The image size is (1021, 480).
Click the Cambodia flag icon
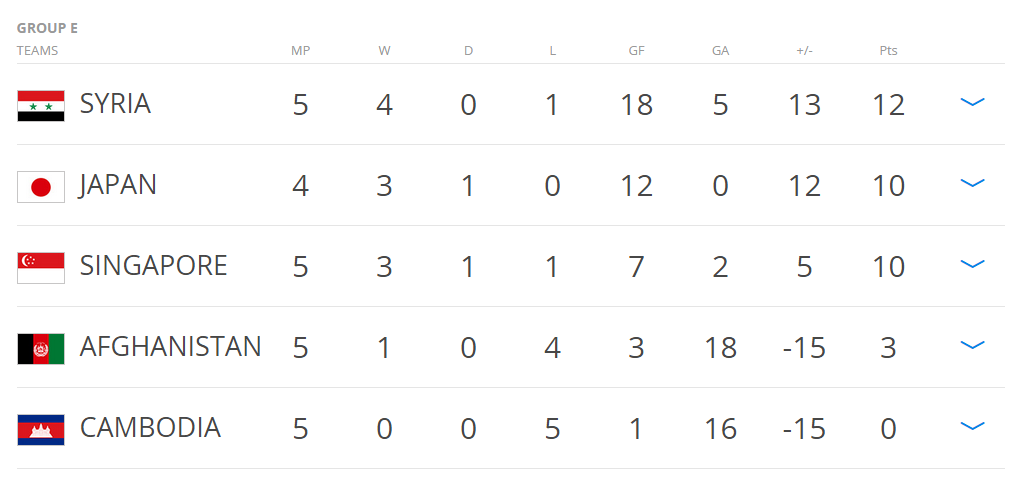click(41, 429)
